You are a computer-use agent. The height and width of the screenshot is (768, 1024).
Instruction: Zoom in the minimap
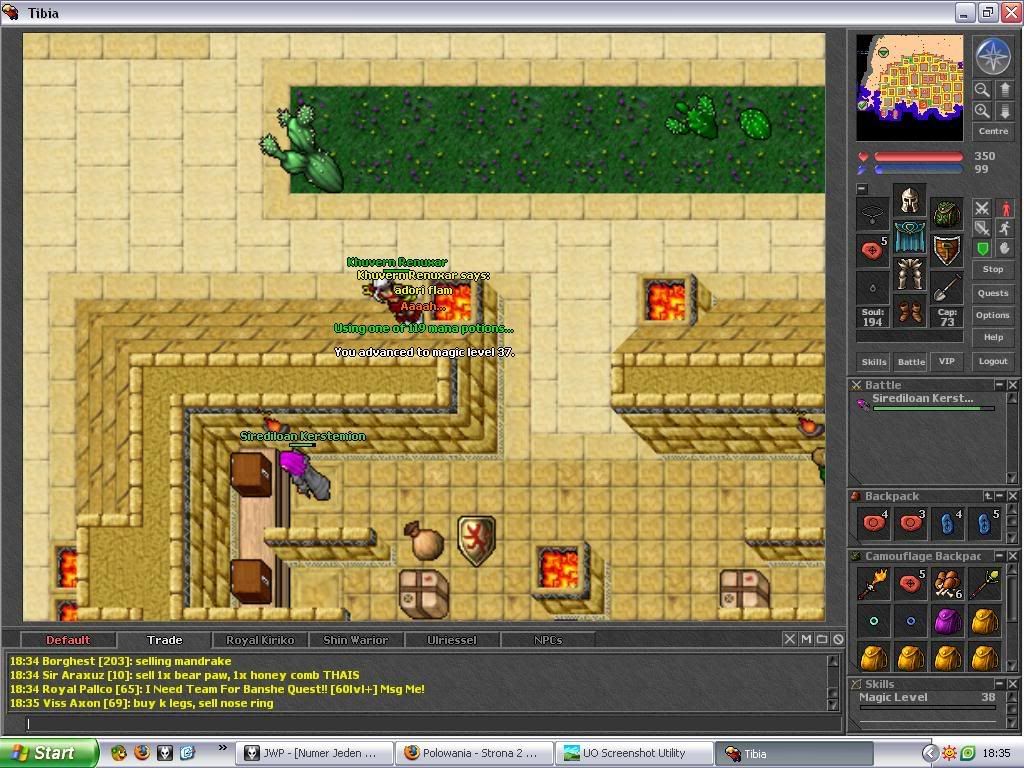pos(982,111)
